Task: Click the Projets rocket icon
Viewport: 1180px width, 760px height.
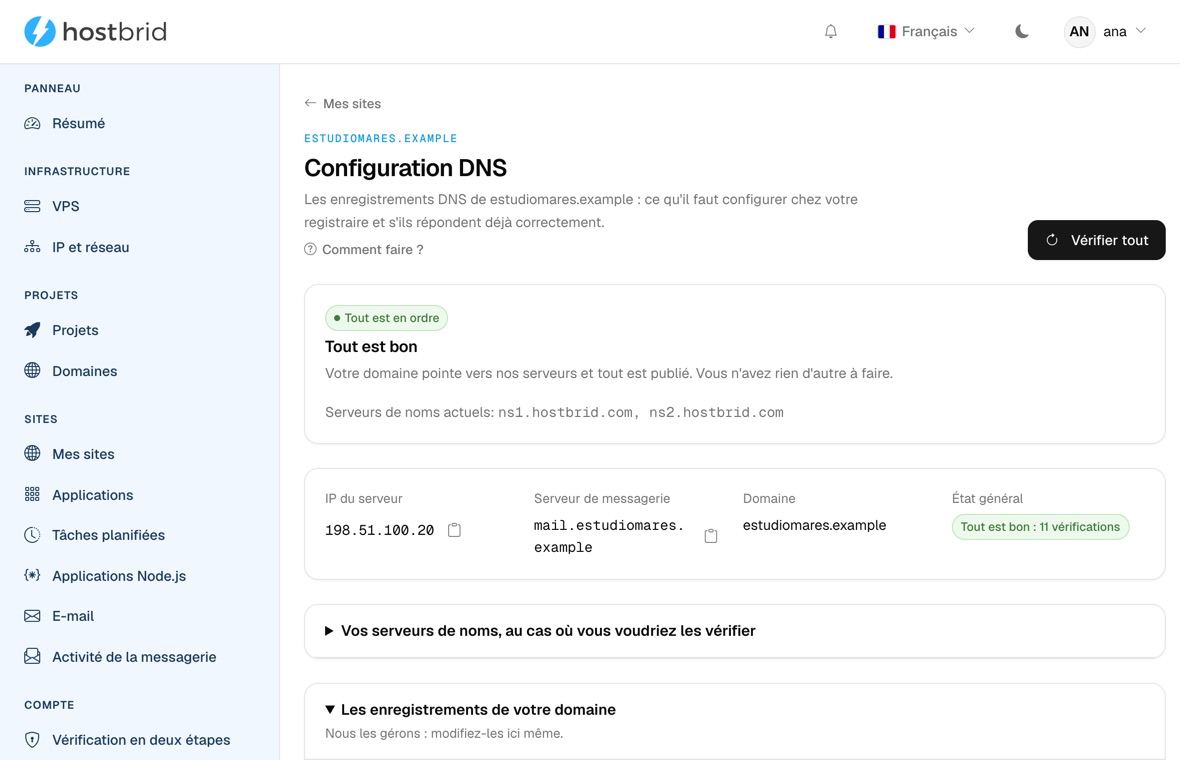Action: (32, 330)
